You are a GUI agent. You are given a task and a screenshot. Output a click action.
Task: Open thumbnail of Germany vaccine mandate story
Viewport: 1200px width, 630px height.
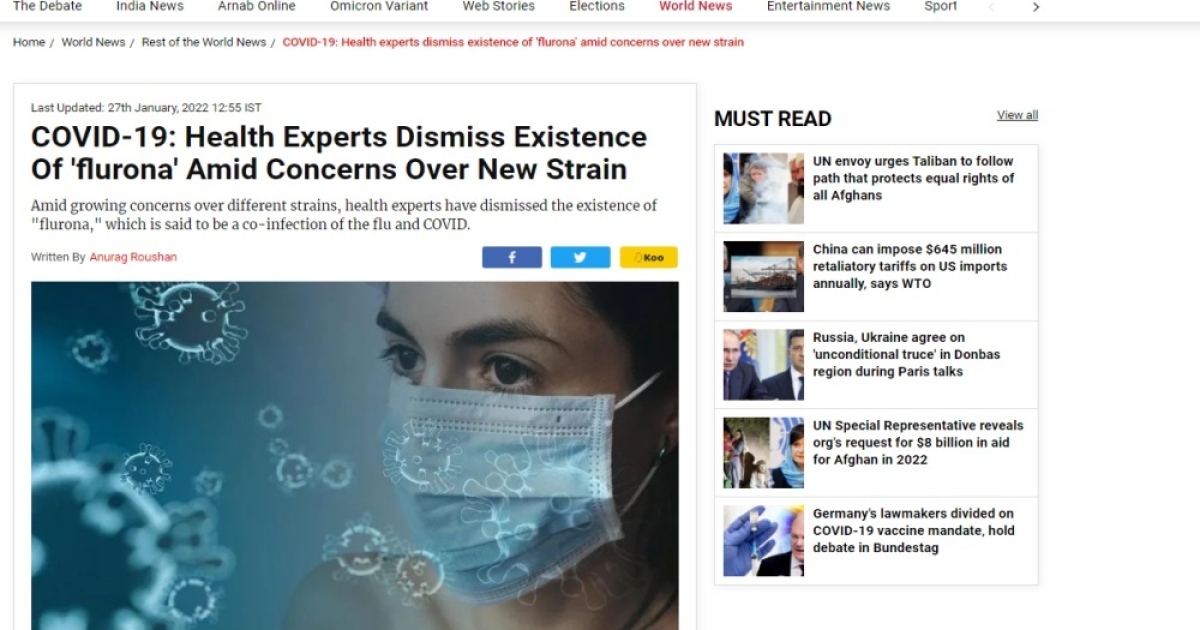pyautogui.click(x=763, y=540)
